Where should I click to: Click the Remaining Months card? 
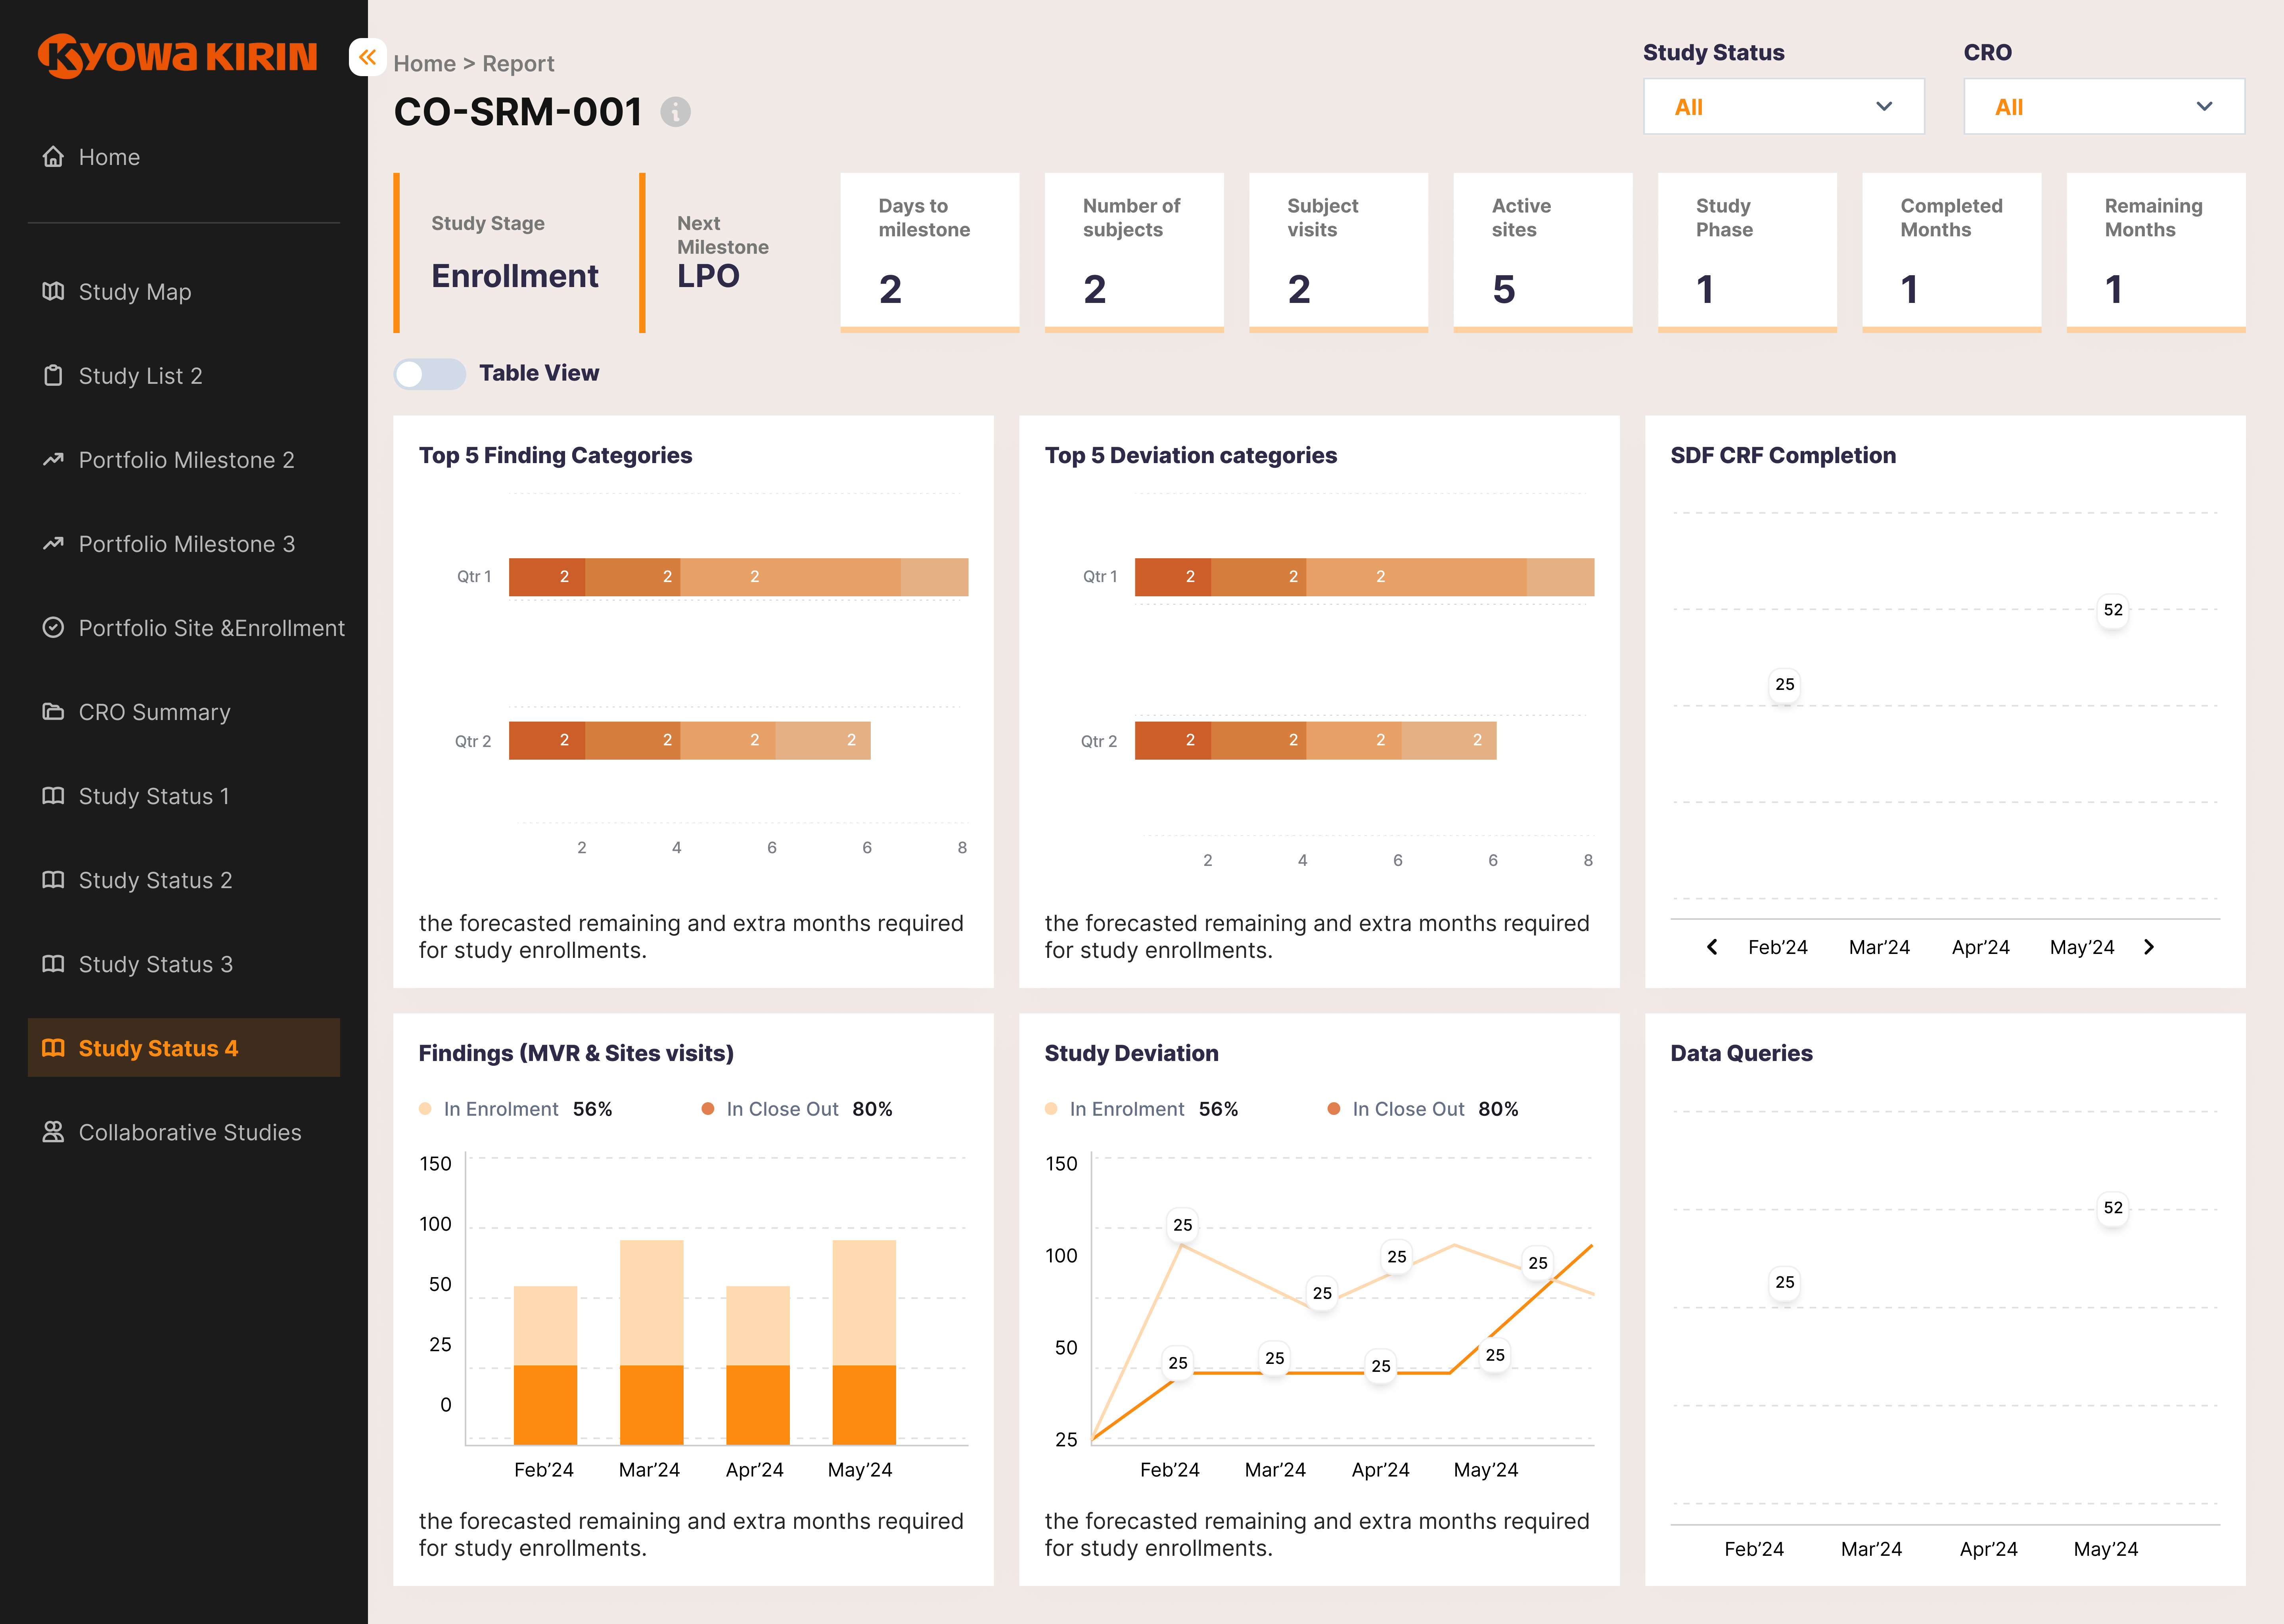point(2156,252)
